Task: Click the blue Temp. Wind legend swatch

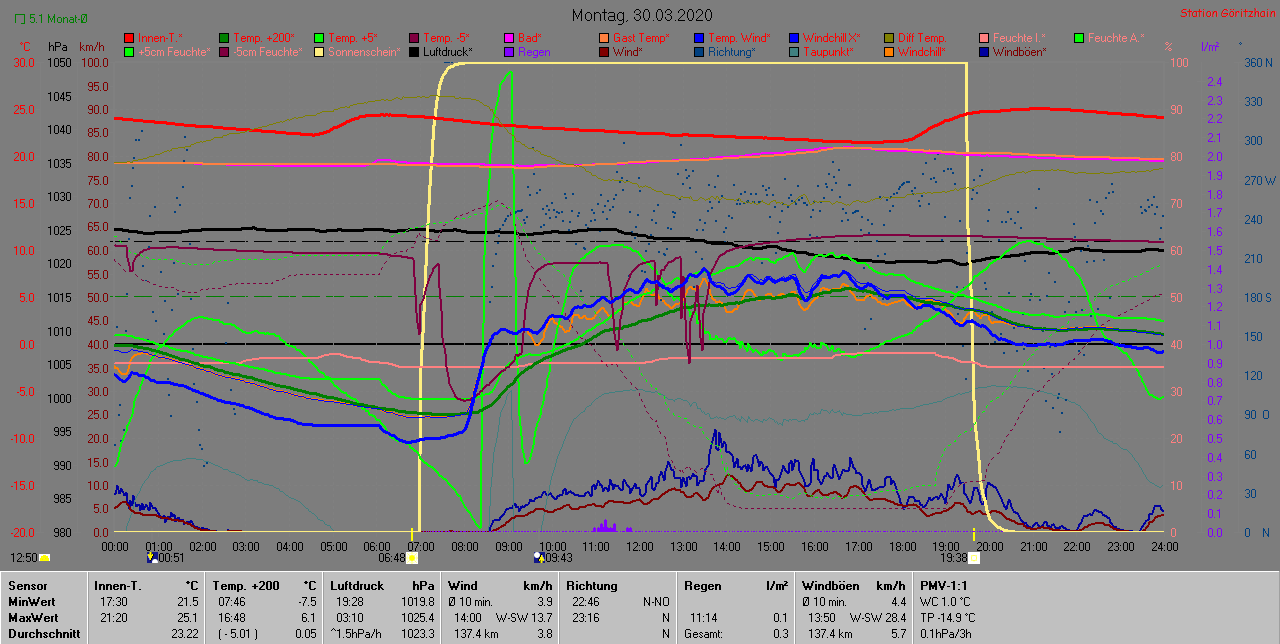Action: pos(700,38)
